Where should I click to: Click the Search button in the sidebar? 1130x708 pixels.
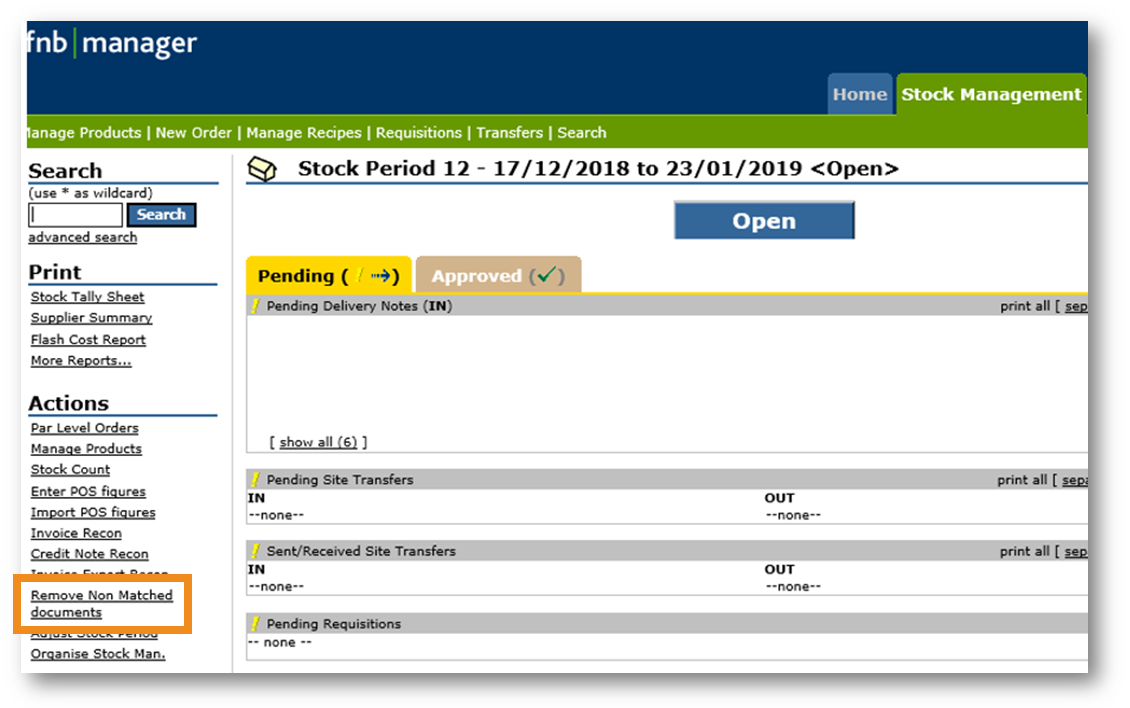pyautogui.click(x=161, y=215)
